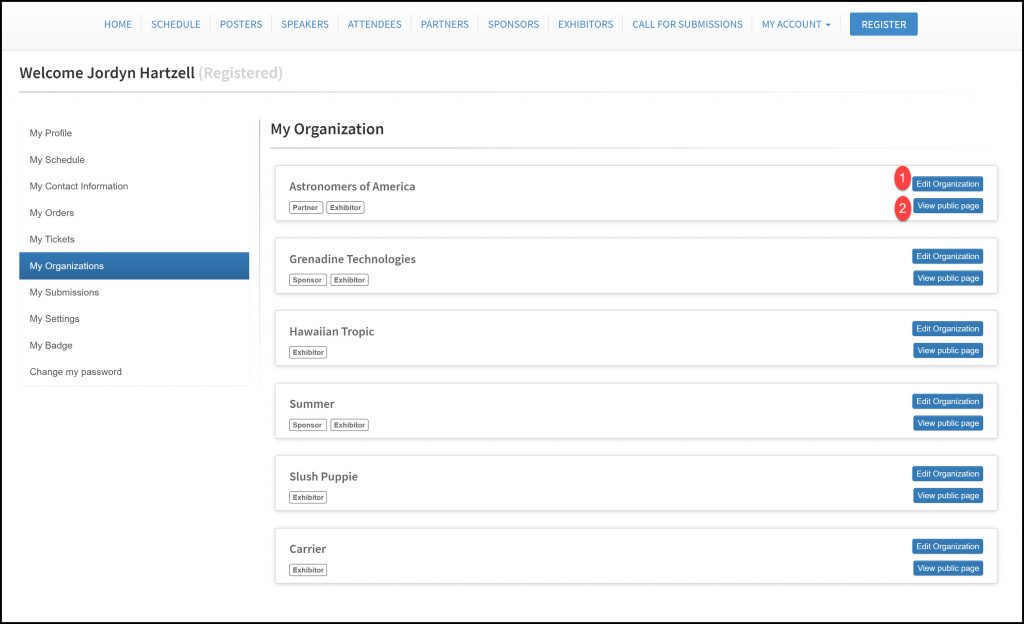Viewport: 1024px width, 624px height.
Task: Select EXHIBITORS in the navigation bar
Action: pyautogui.click(x=585, y=24)
